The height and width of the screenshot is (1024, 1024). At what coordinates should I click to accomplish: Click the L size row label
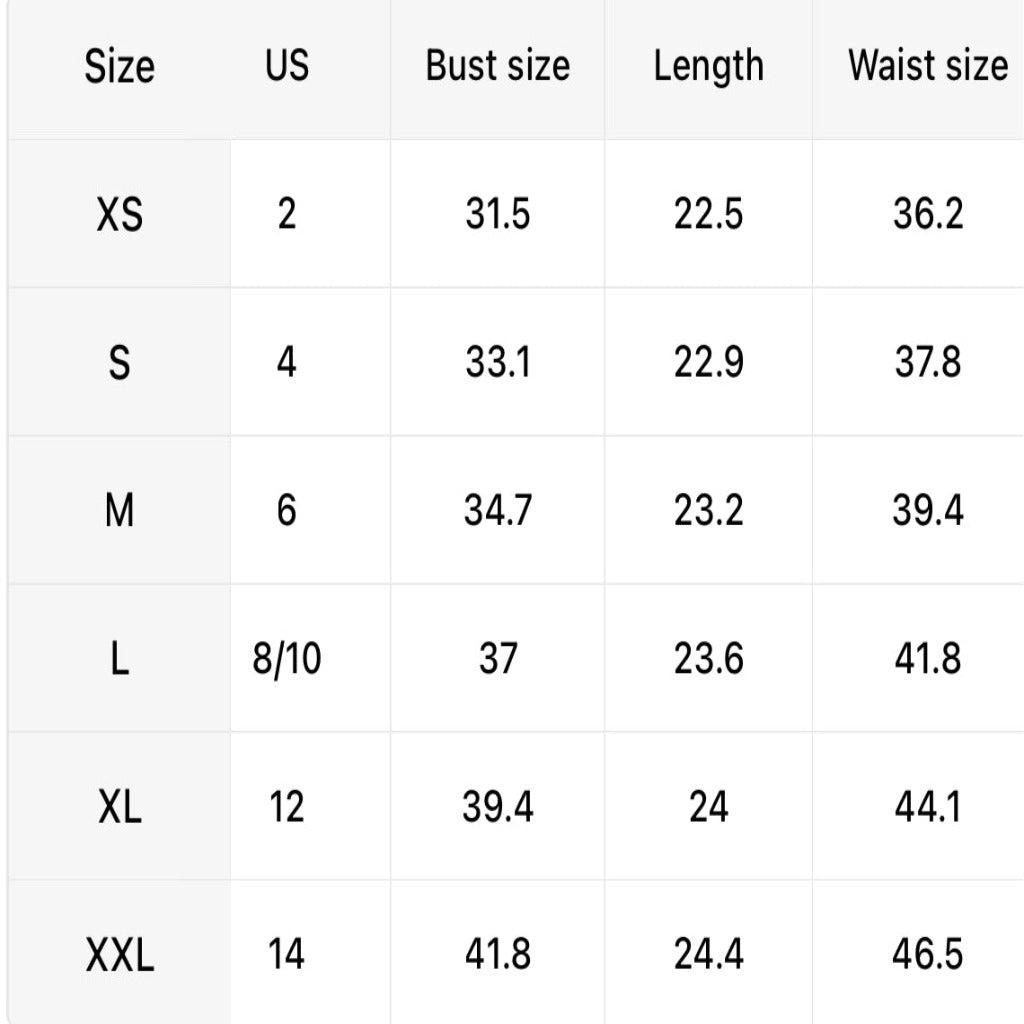(x=119, y=659)
